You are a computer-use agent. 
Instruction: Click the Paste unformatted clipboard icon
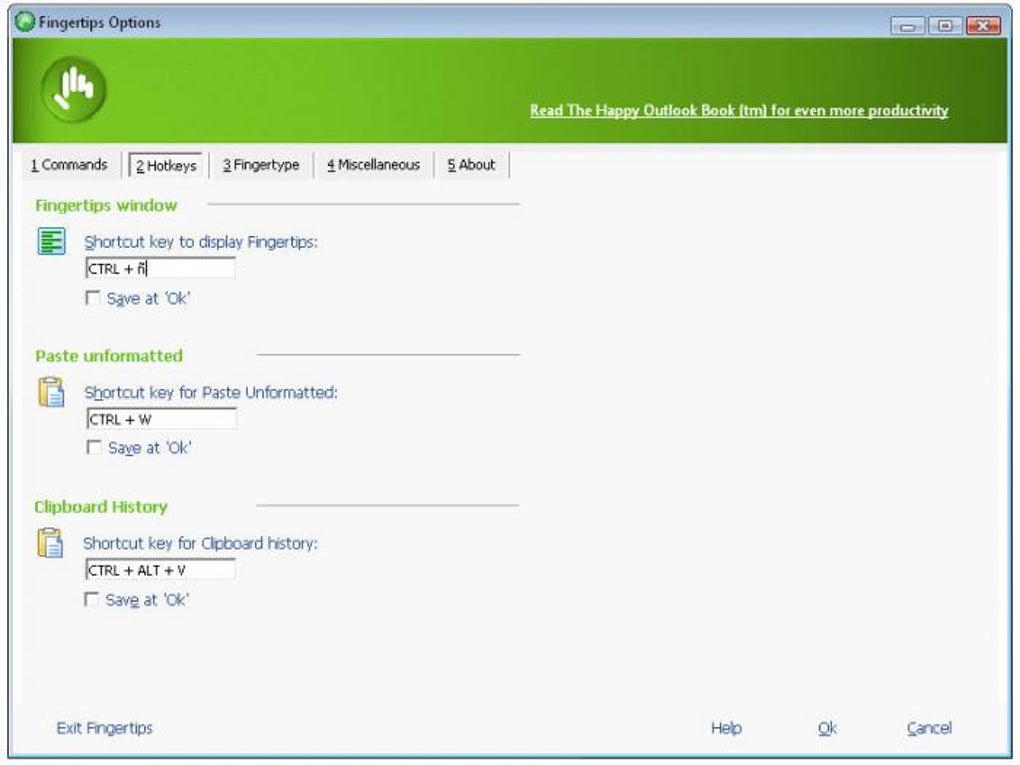[51, 392]
